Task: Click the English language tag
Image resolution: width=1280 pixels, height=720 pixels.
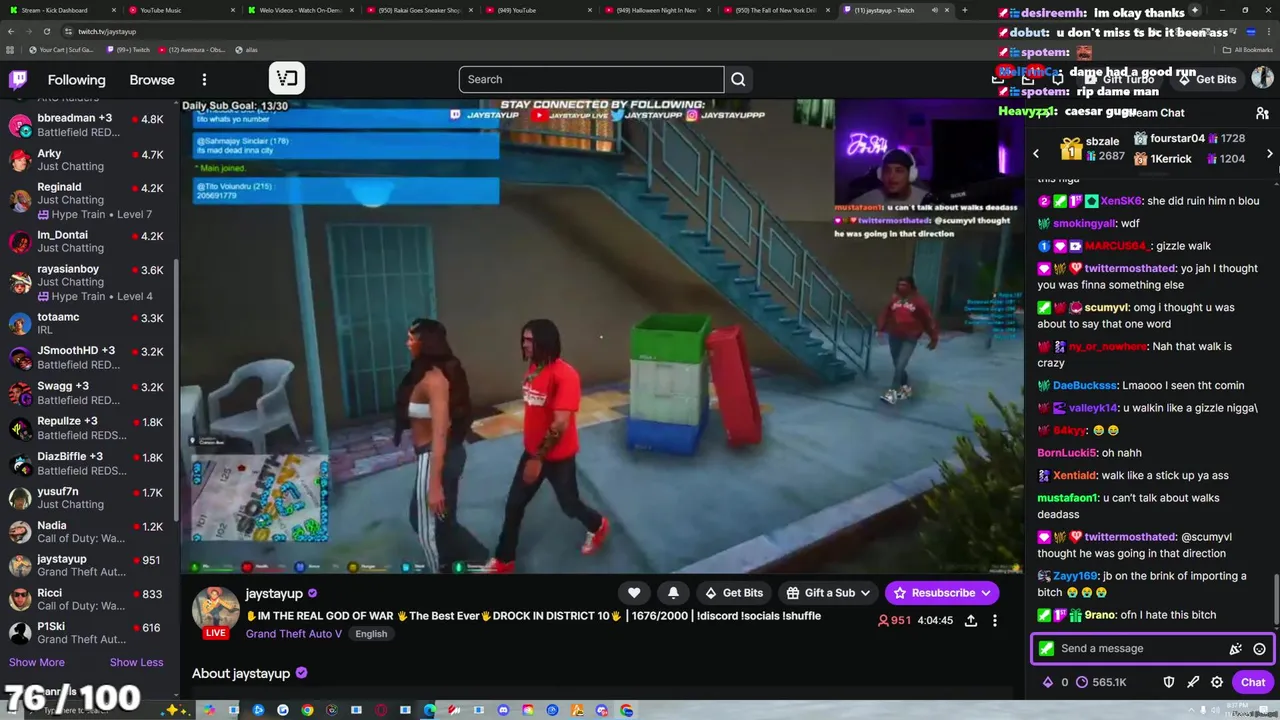Action: (371, 634)
